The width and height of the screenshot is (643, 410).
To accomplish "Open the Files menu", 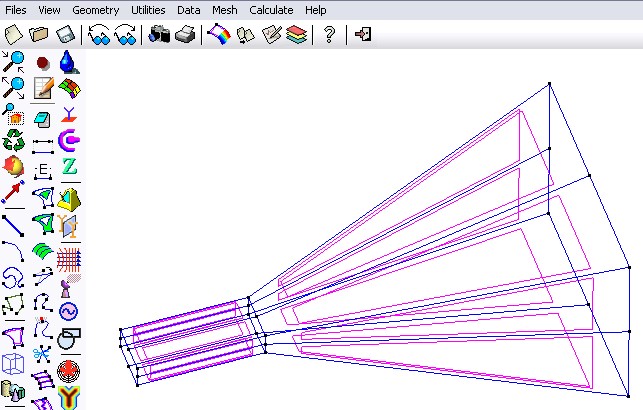I will point(16,10).
